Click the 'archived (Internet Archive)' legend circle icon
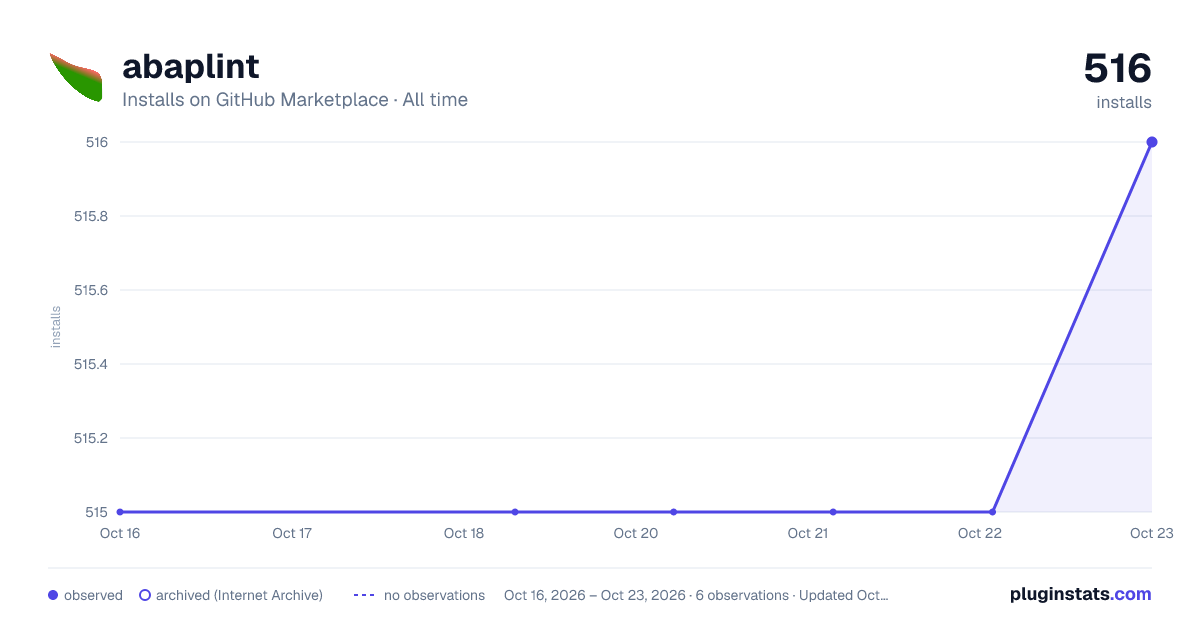This screenshot has width=1200, height=630. 145,595
